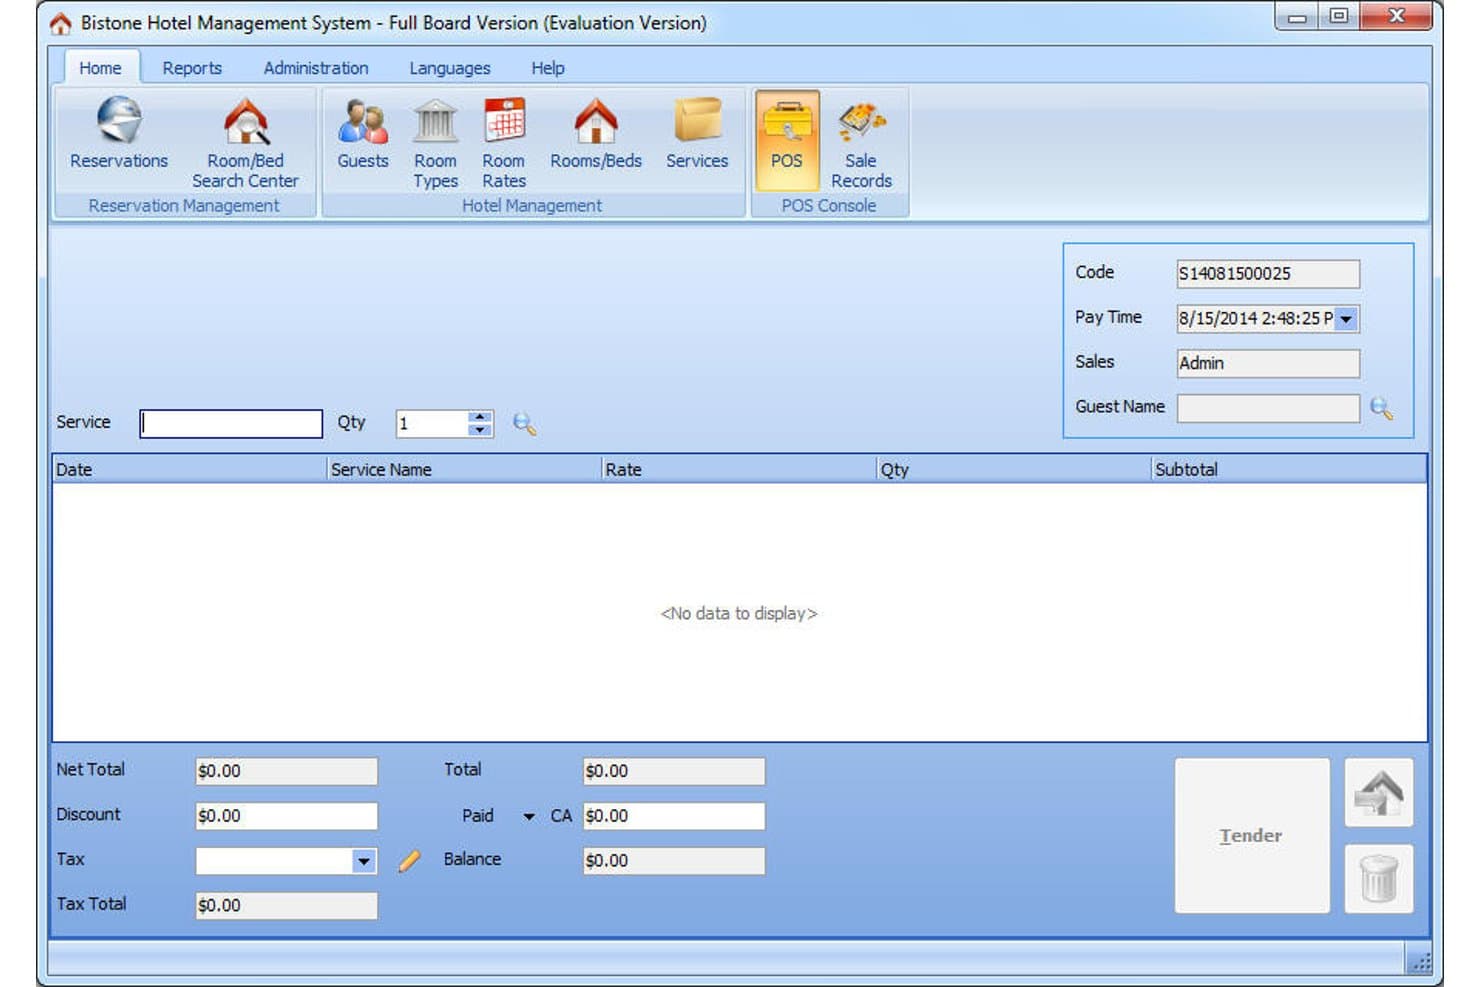The width and height of the screenshot is (1480, 987).
Task: Open the Services catalog
Action: click(x=697, y=134)
